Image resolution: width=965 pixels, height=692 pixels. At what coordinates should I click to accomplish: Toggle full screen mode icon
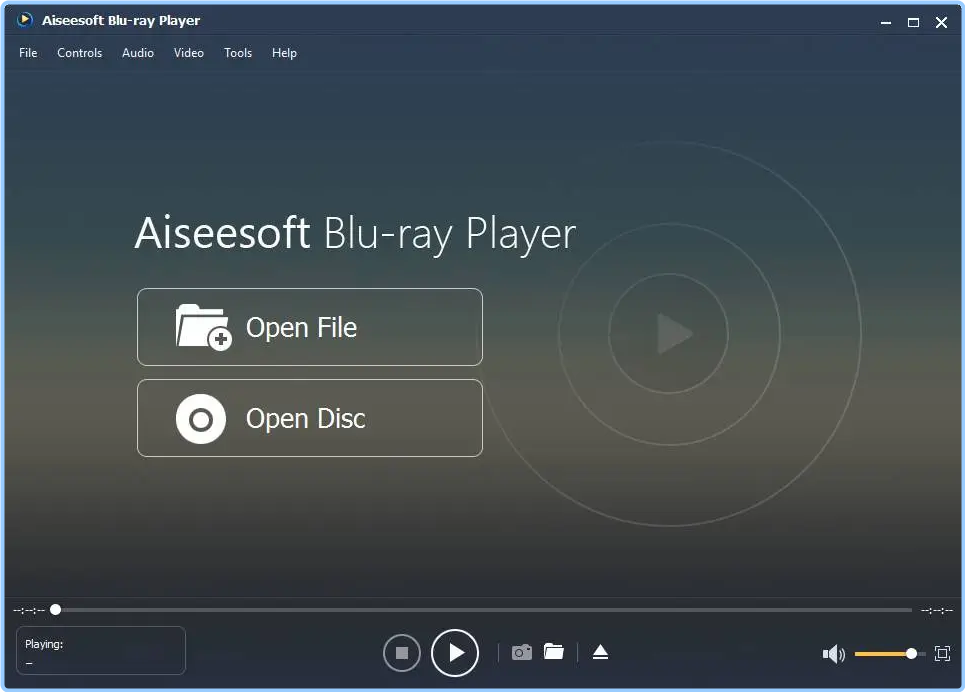pyautogui.click(x=942, y=653)
